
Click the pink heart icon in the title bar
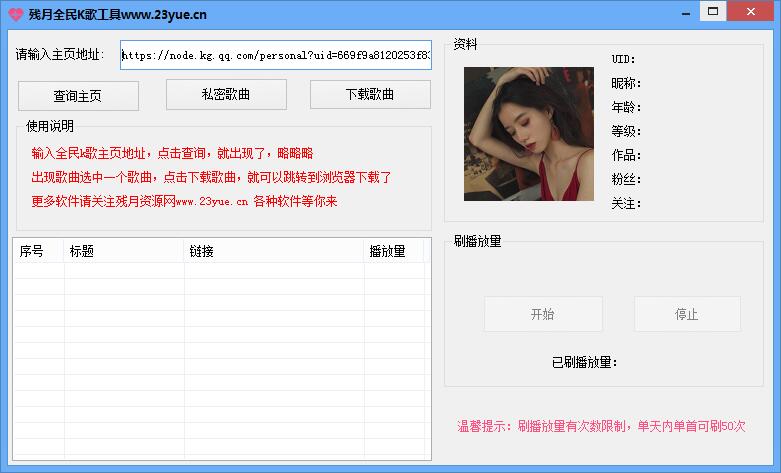15,13
